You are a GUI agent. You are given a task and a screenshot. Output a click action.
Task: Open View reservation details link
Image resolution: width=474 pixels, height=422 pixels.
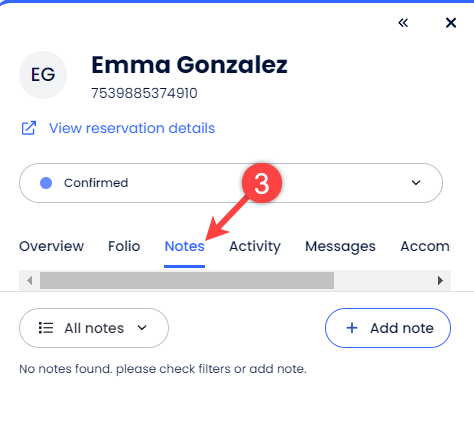click(132, 128)
